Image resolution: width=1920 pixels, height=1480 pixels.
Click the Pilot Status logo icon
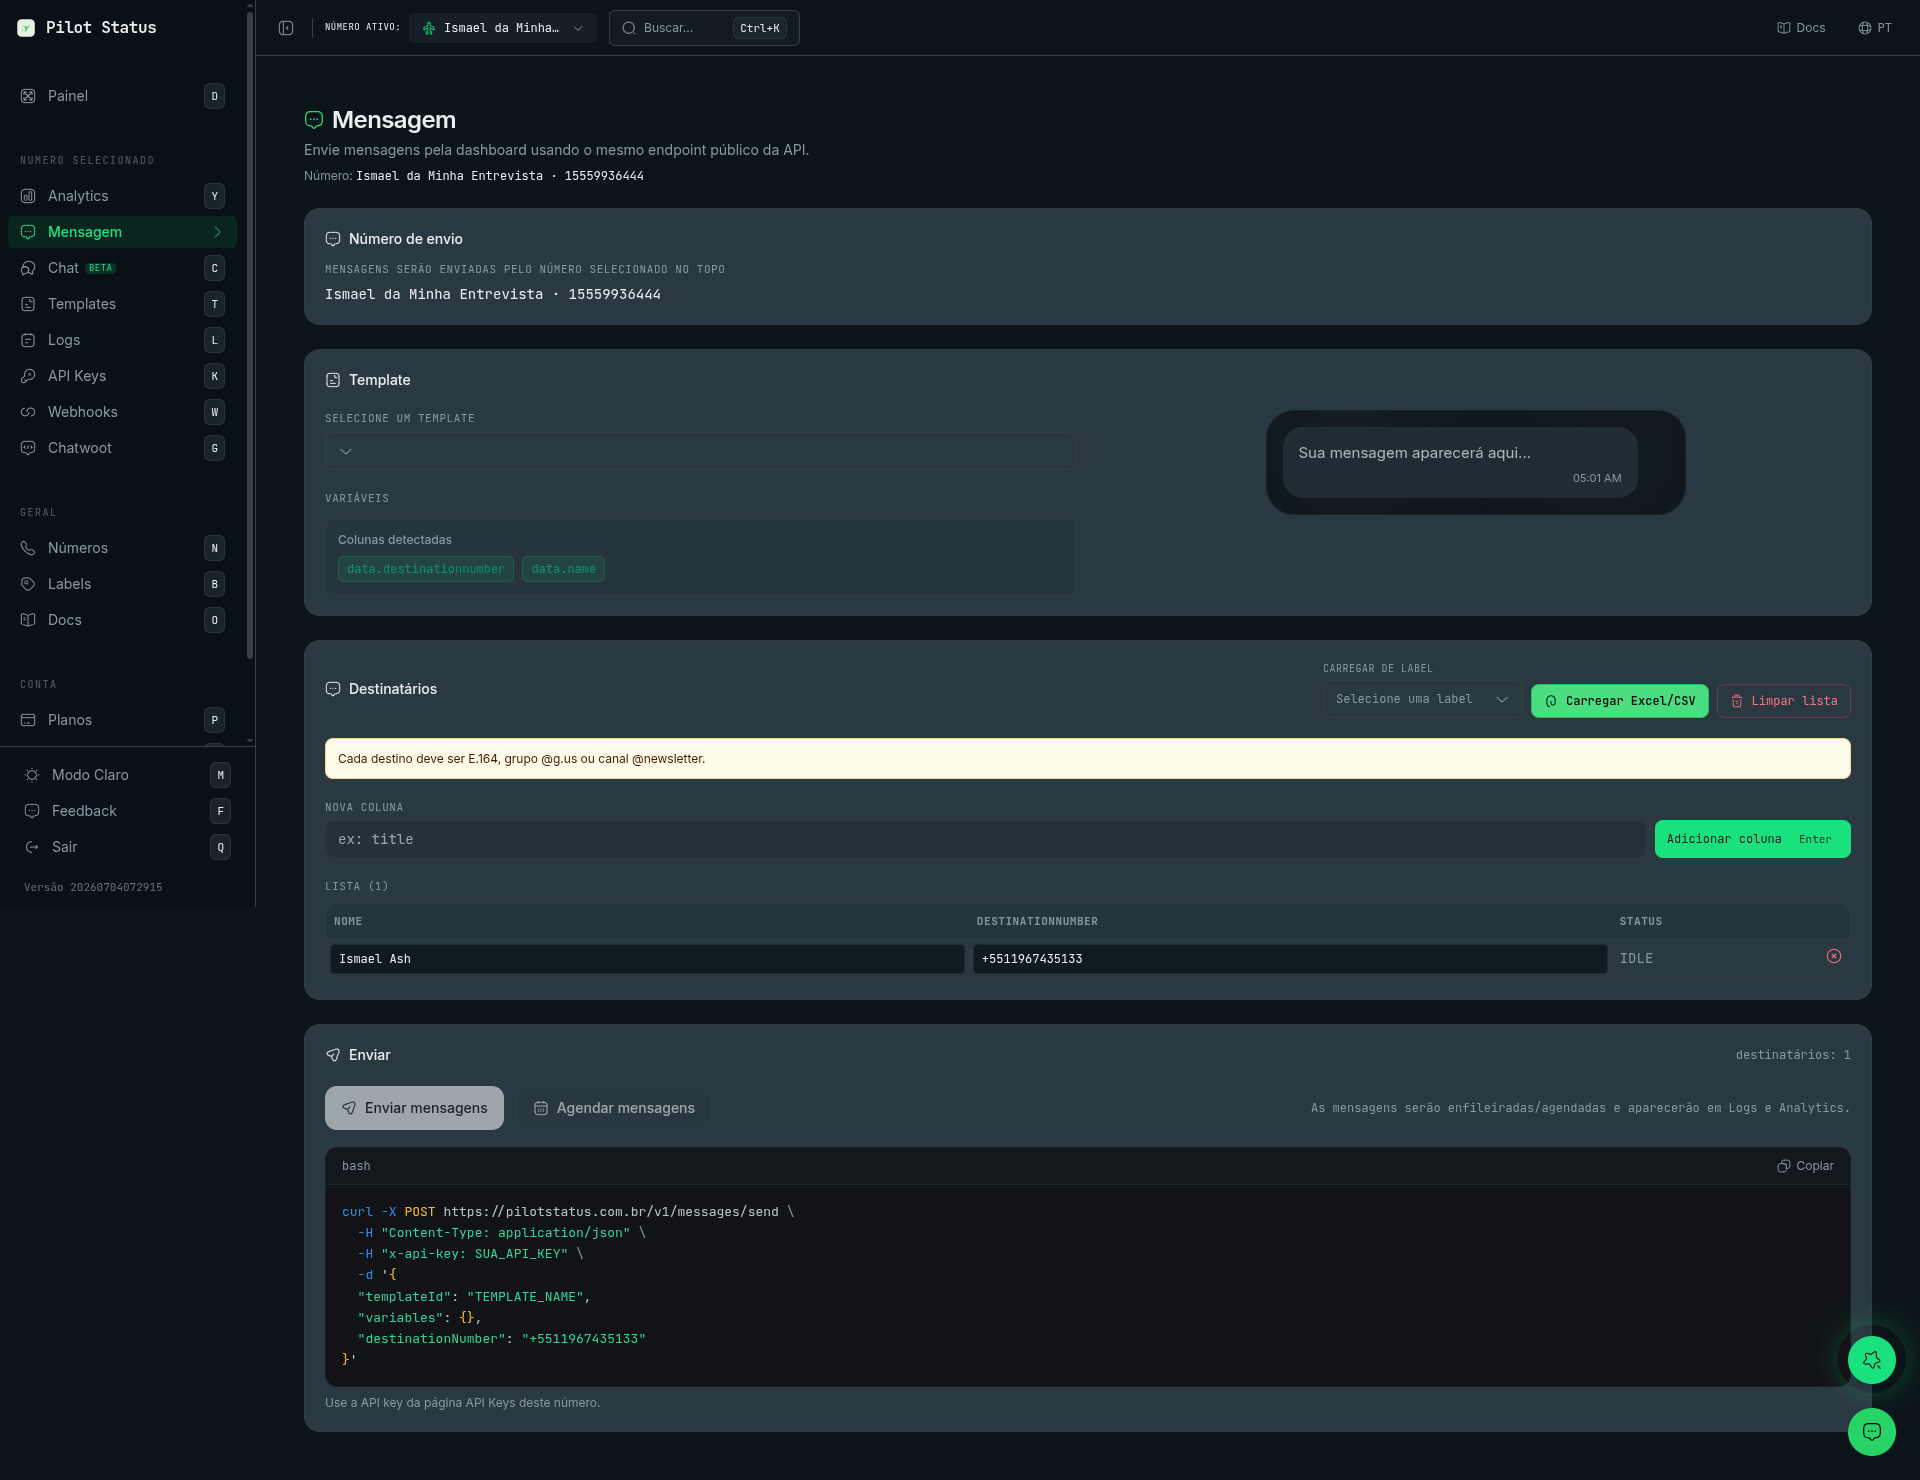coord(26,28)
